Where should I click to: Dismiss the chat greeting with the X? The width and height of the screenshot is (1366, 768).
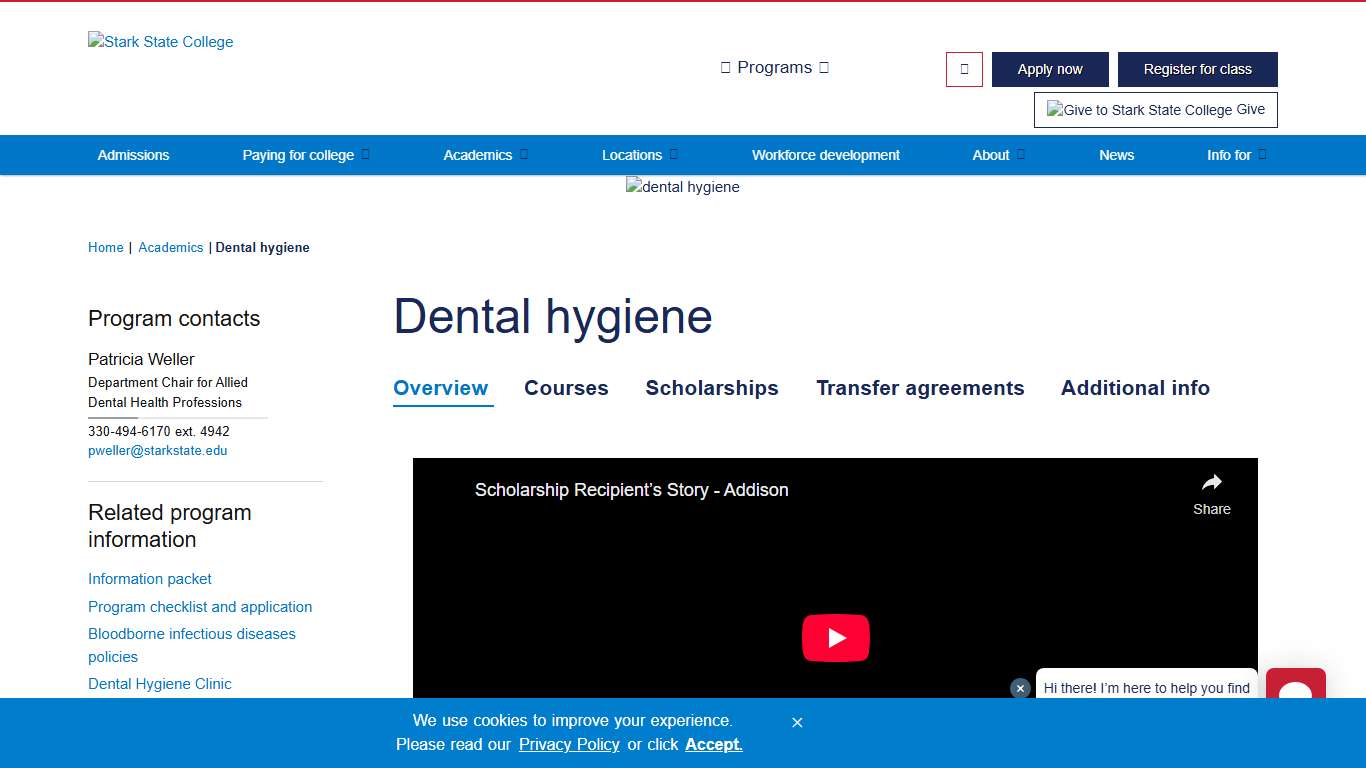click(x=1020, y=688)
